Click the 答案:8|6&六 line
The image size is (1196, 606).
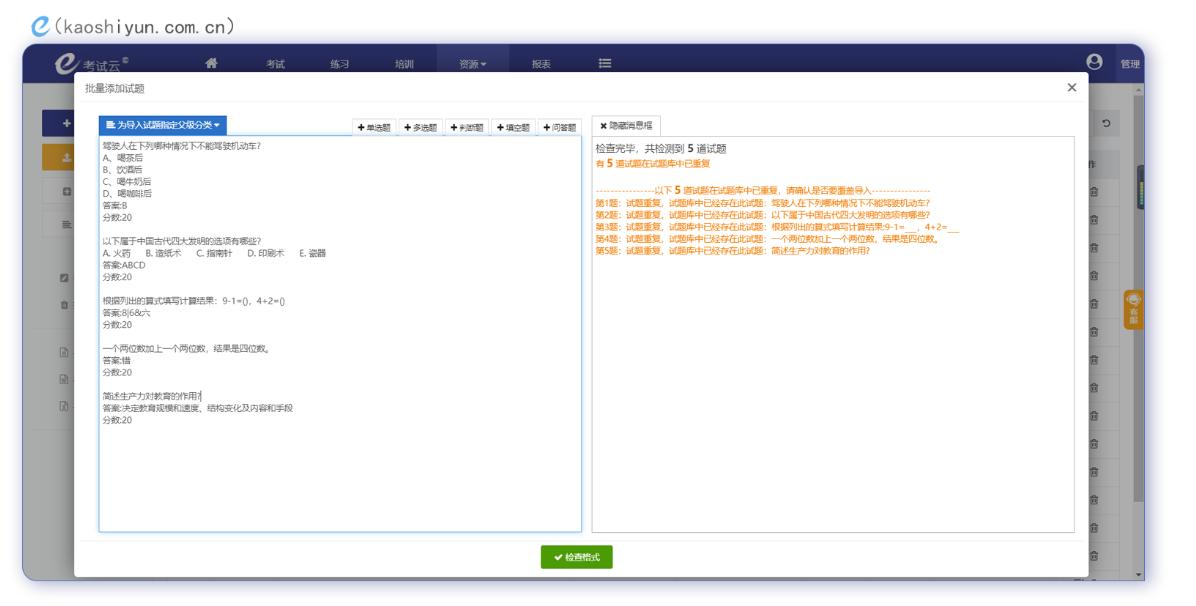pyautogui.click(x=127, y=313)
